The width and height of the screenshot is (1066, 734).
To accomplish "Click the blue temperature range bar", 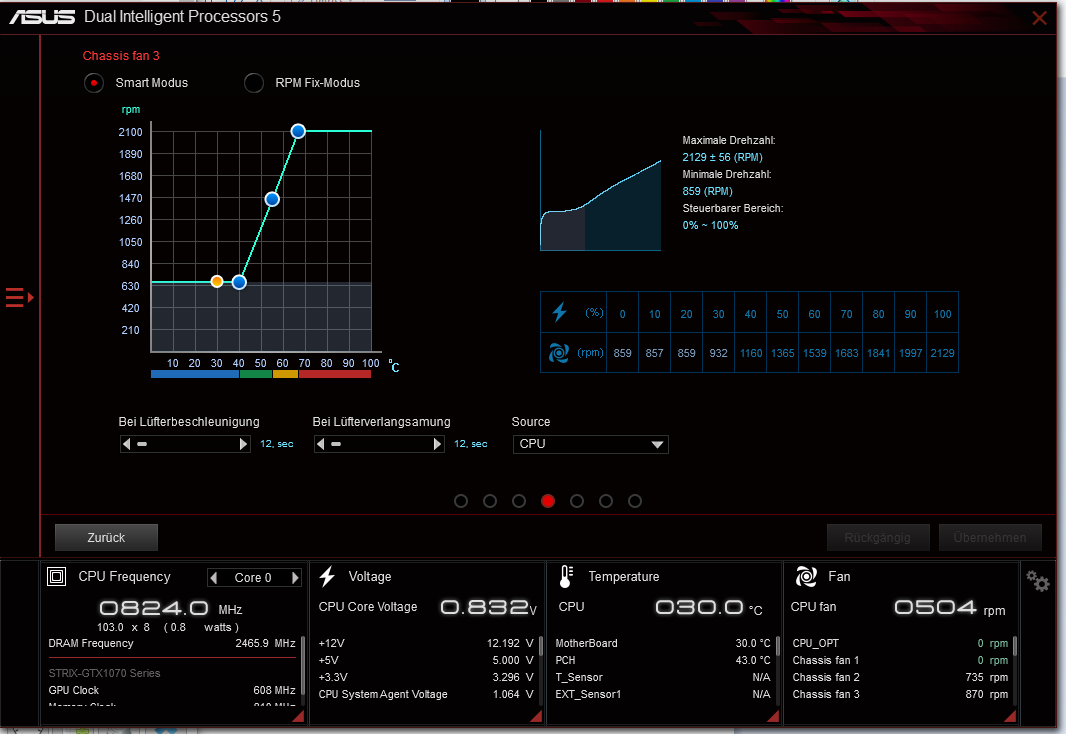I will coord(195,374).
